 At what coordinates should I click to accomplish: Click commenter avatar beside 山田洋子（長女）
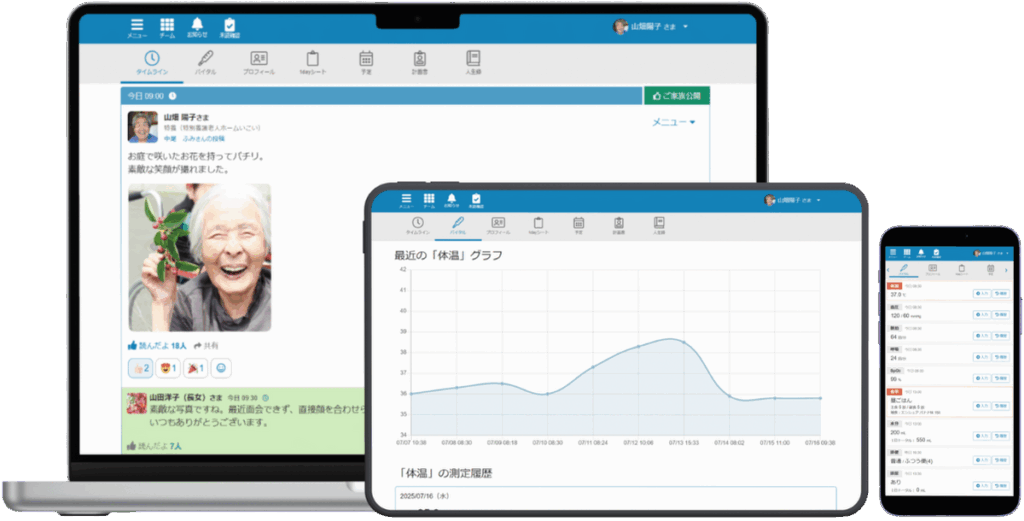coord(136,403)
